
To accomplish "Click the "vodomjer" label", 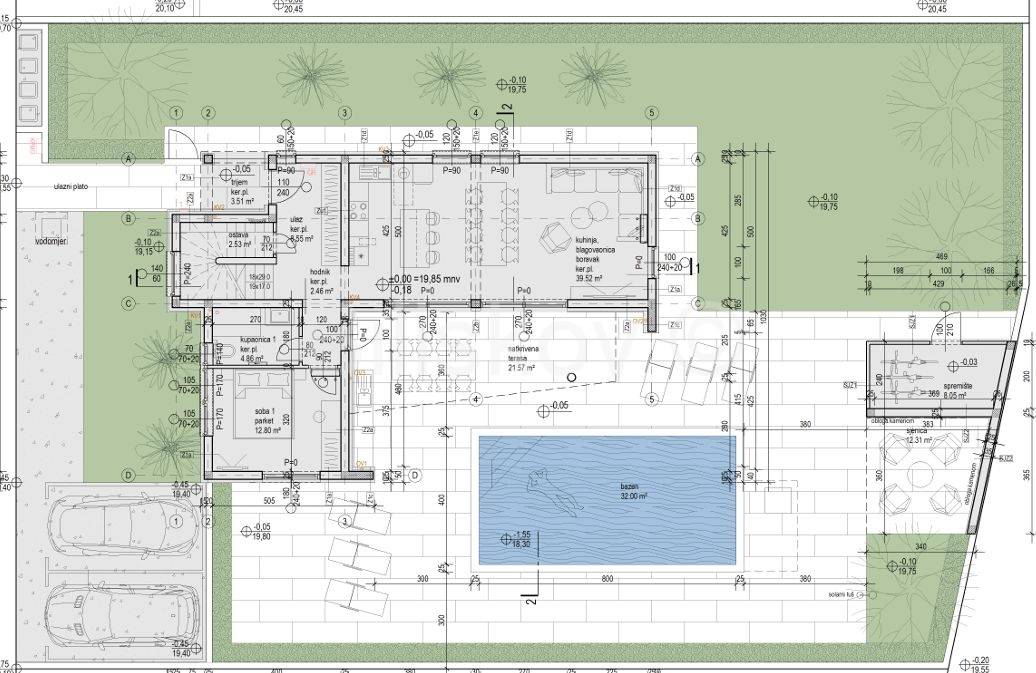I will (x=49, y=240).
